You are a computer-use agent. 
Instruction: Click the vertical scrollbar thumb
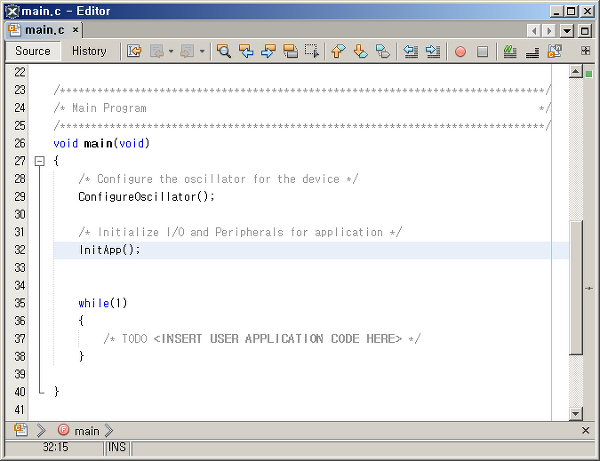(x=576, y=288)
